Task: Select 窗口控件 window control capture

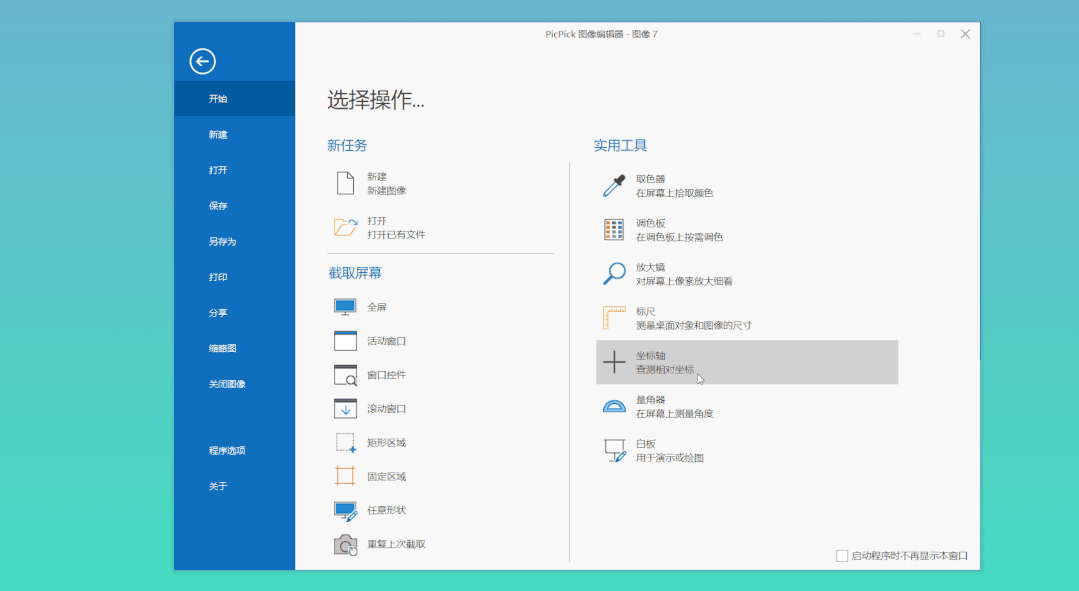Action: tap(383, 374)
